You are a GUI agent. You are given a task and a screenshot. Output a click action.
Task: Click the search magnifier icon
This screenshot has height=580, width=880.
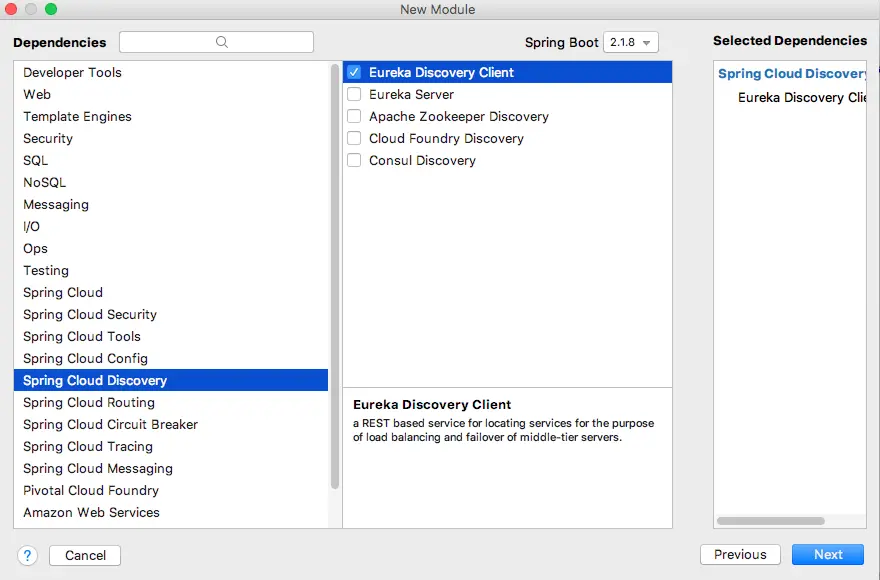(x=222, y=42)
